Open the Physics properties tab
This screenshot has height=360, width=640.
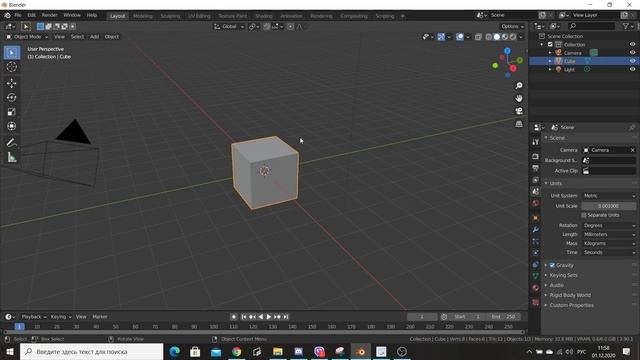coord(536,253)
